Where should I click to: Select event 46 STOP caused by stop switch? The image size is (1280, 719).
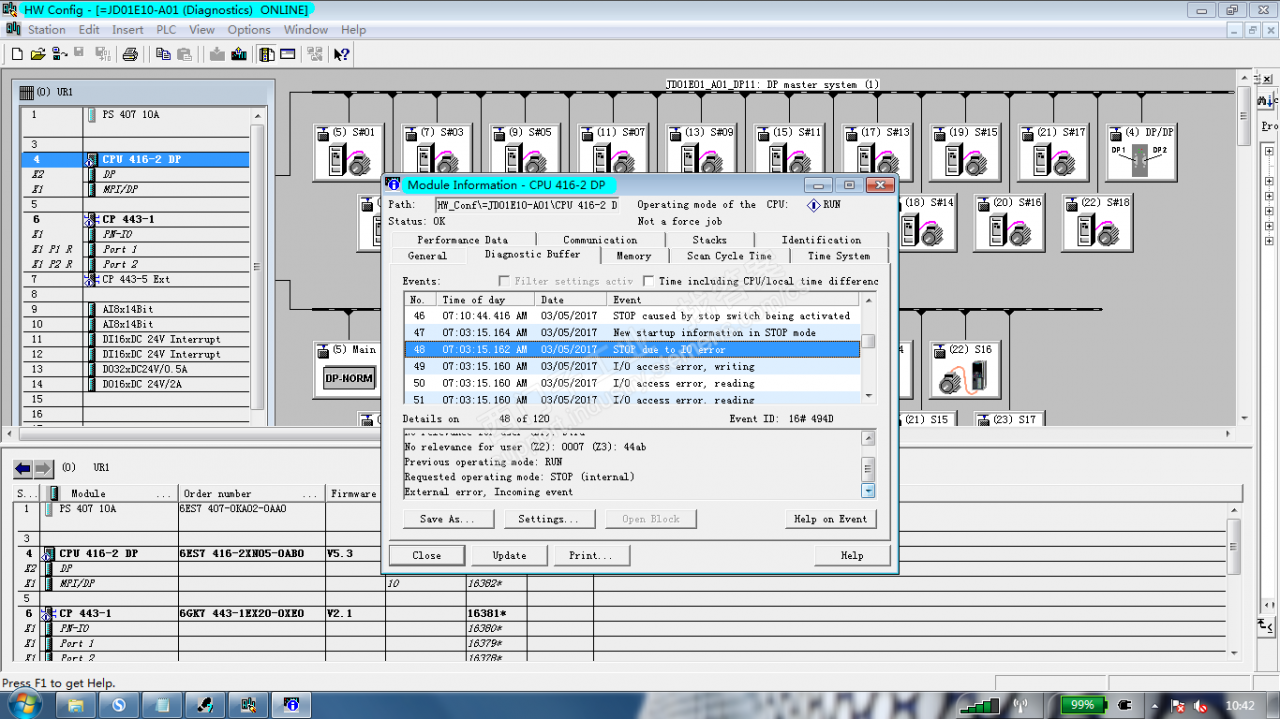[x=631, y=316]
